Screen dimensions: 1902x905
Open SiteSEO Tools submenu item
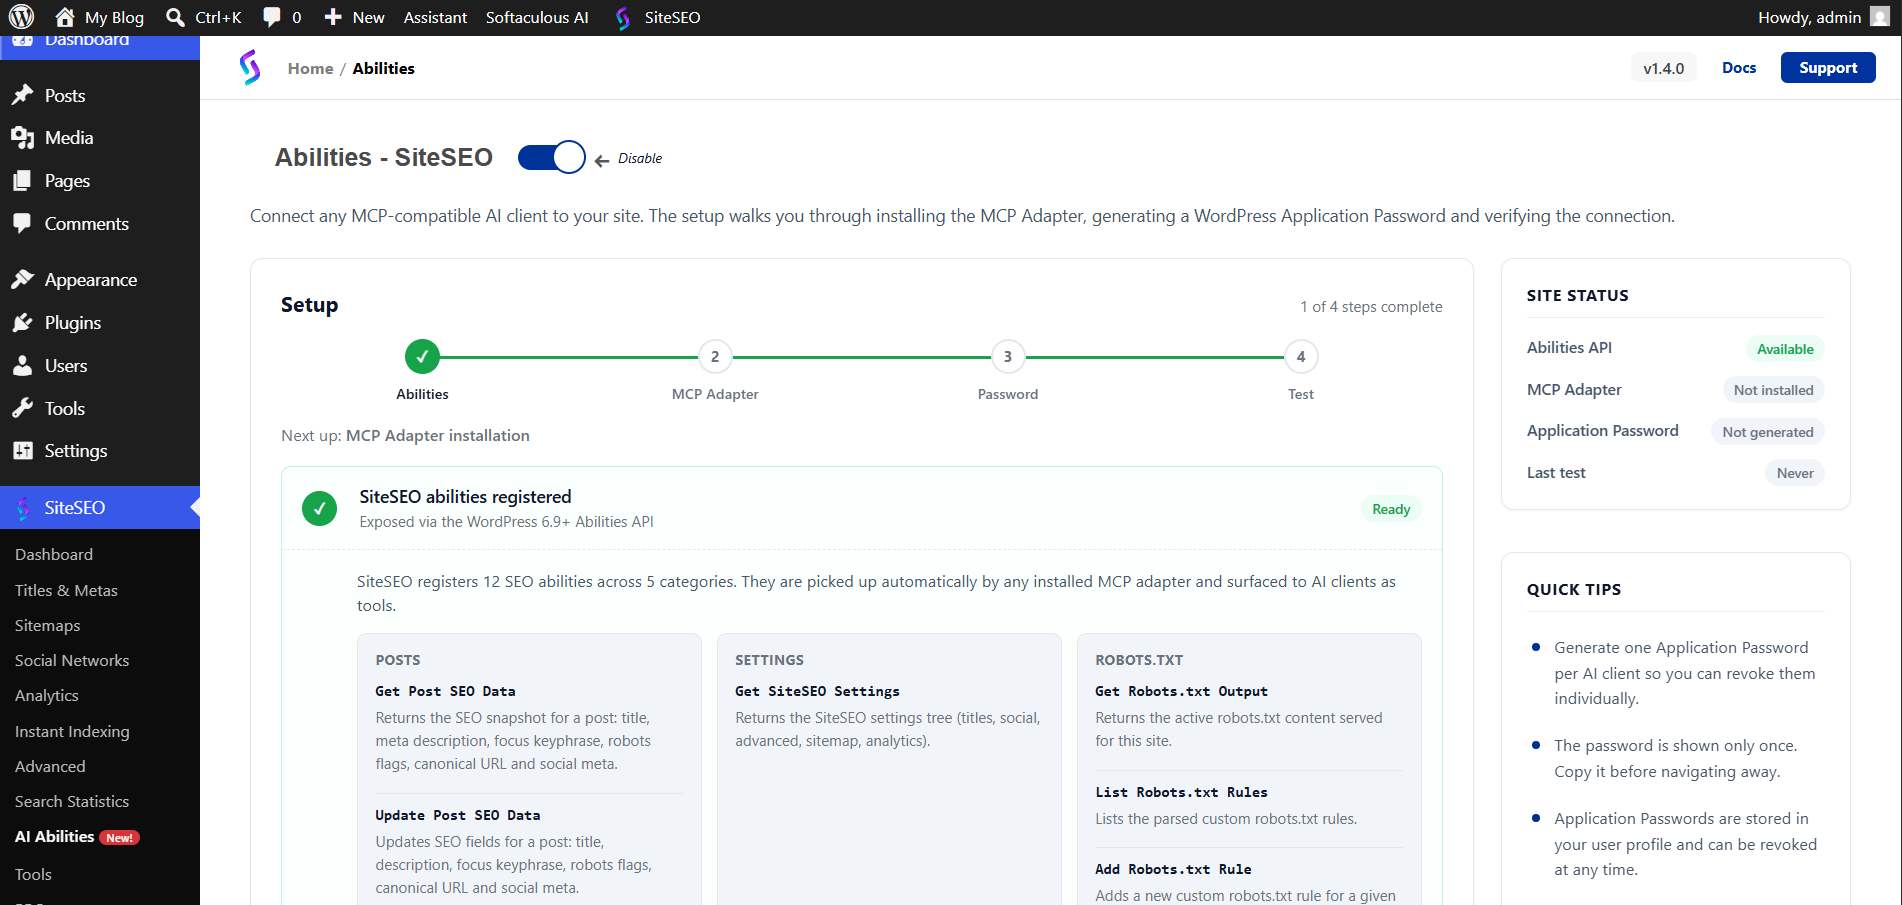click(x=33, y=874)
